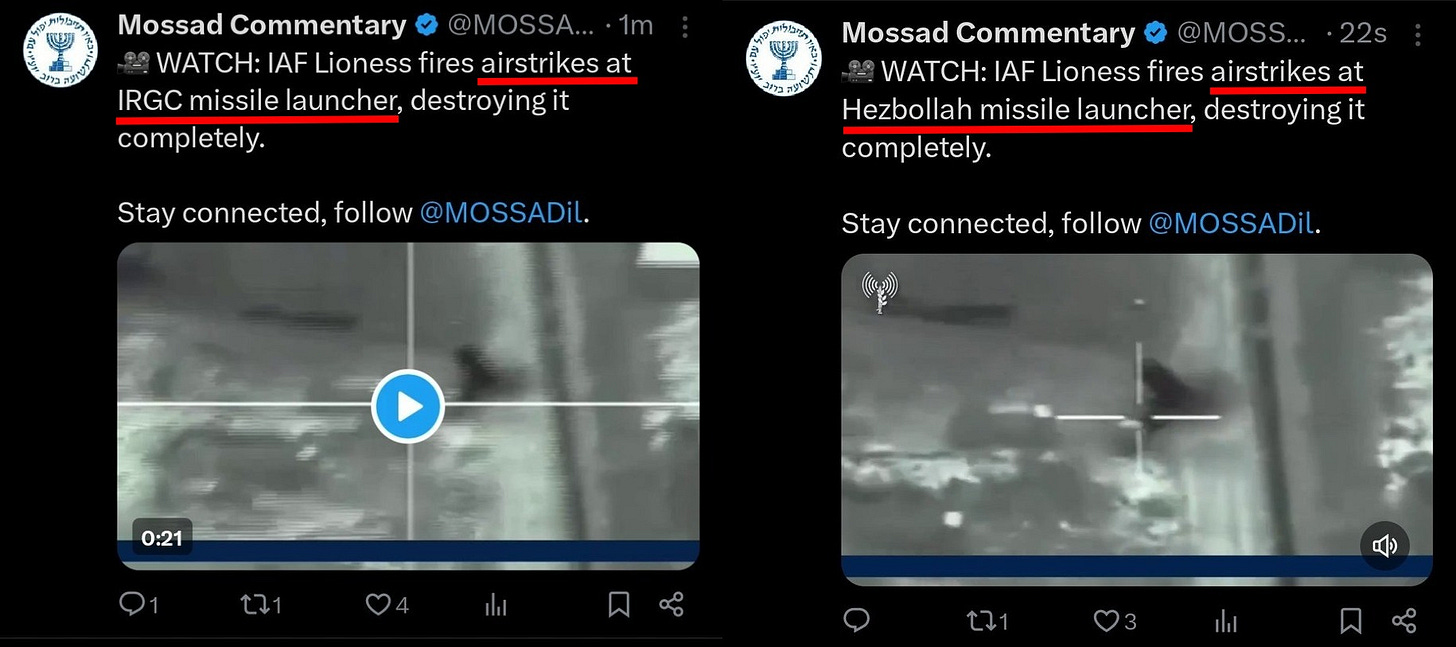Repost the IRGC missile launcher tweet
This screenshot has height=647, width=1456.
[261, 604]
